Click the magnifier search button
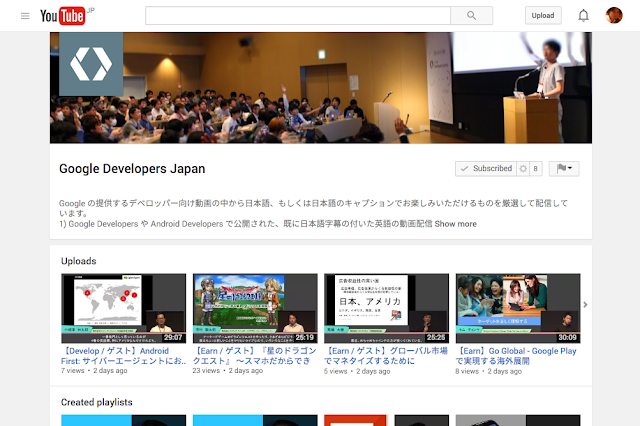 click(471, 16)
